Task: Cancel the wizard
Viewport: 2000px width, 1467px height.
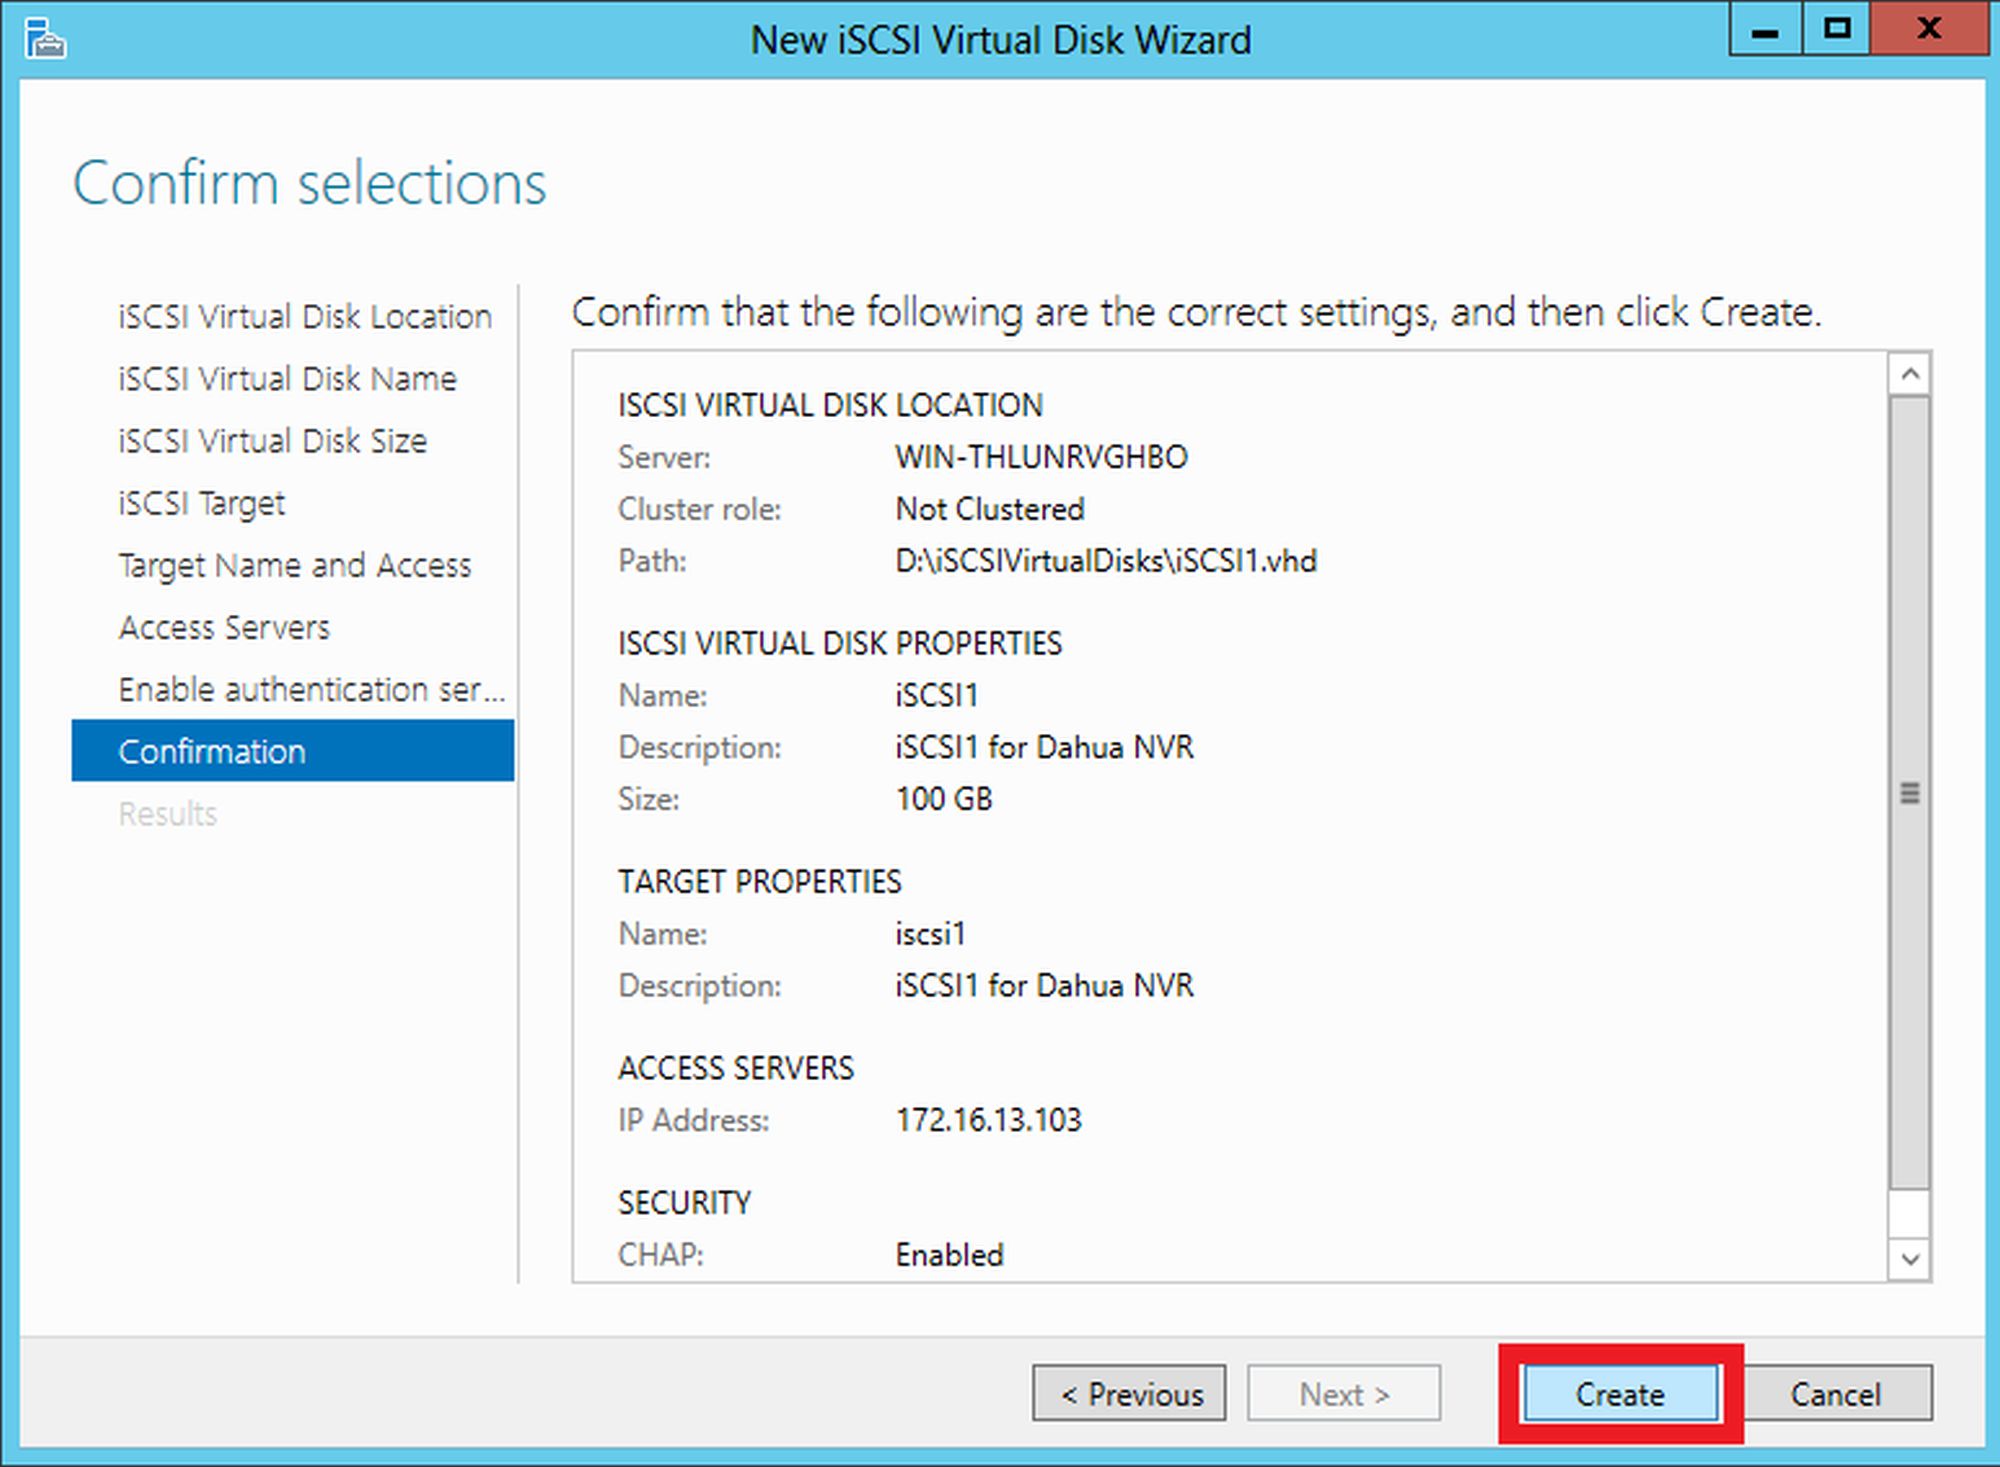Action: point(1835,1393)
